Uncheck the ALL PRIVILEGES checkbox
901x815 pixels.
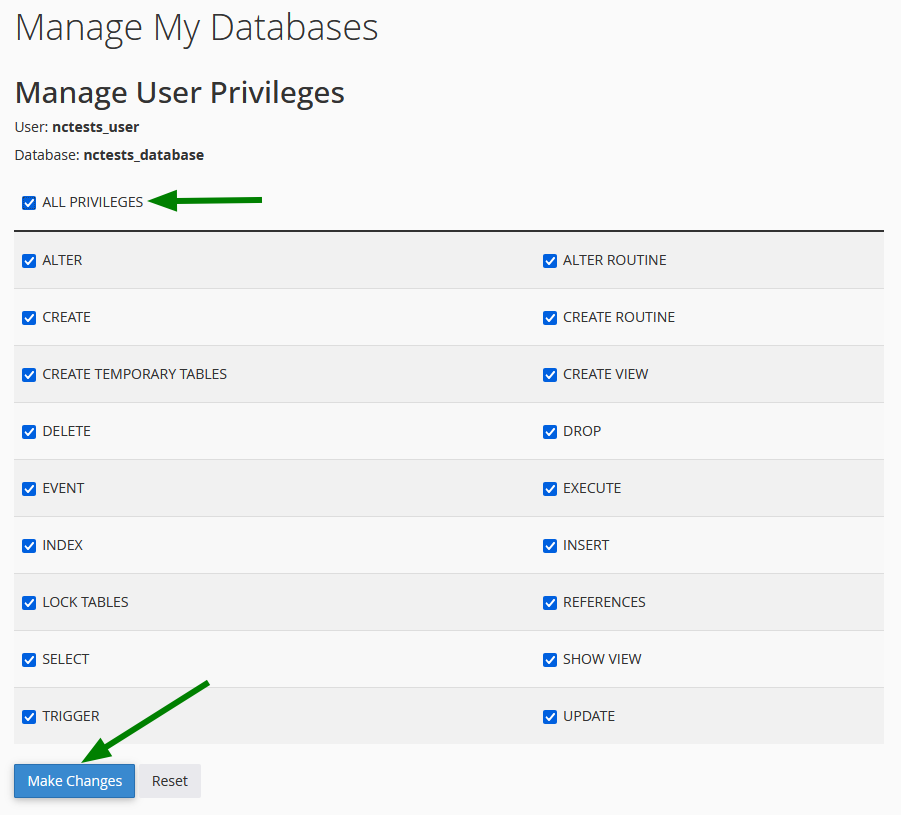click(29, 202)
